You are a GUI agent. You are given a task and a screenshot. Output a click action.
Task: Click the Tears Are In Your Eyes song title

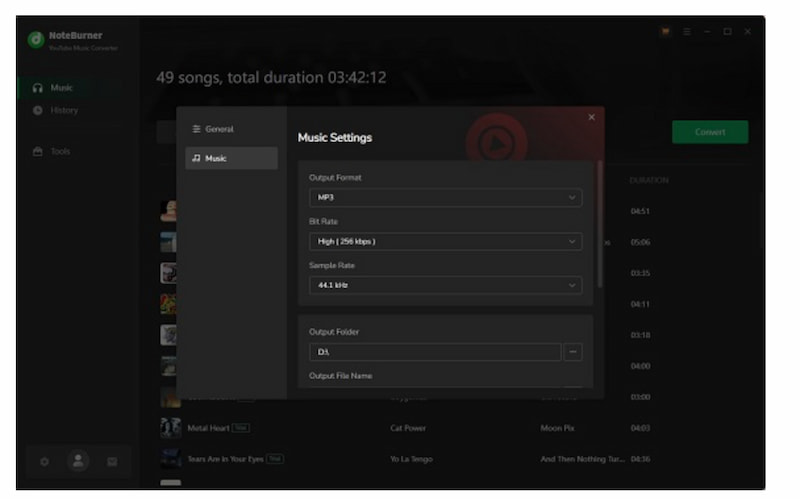[x=226, y=459]
